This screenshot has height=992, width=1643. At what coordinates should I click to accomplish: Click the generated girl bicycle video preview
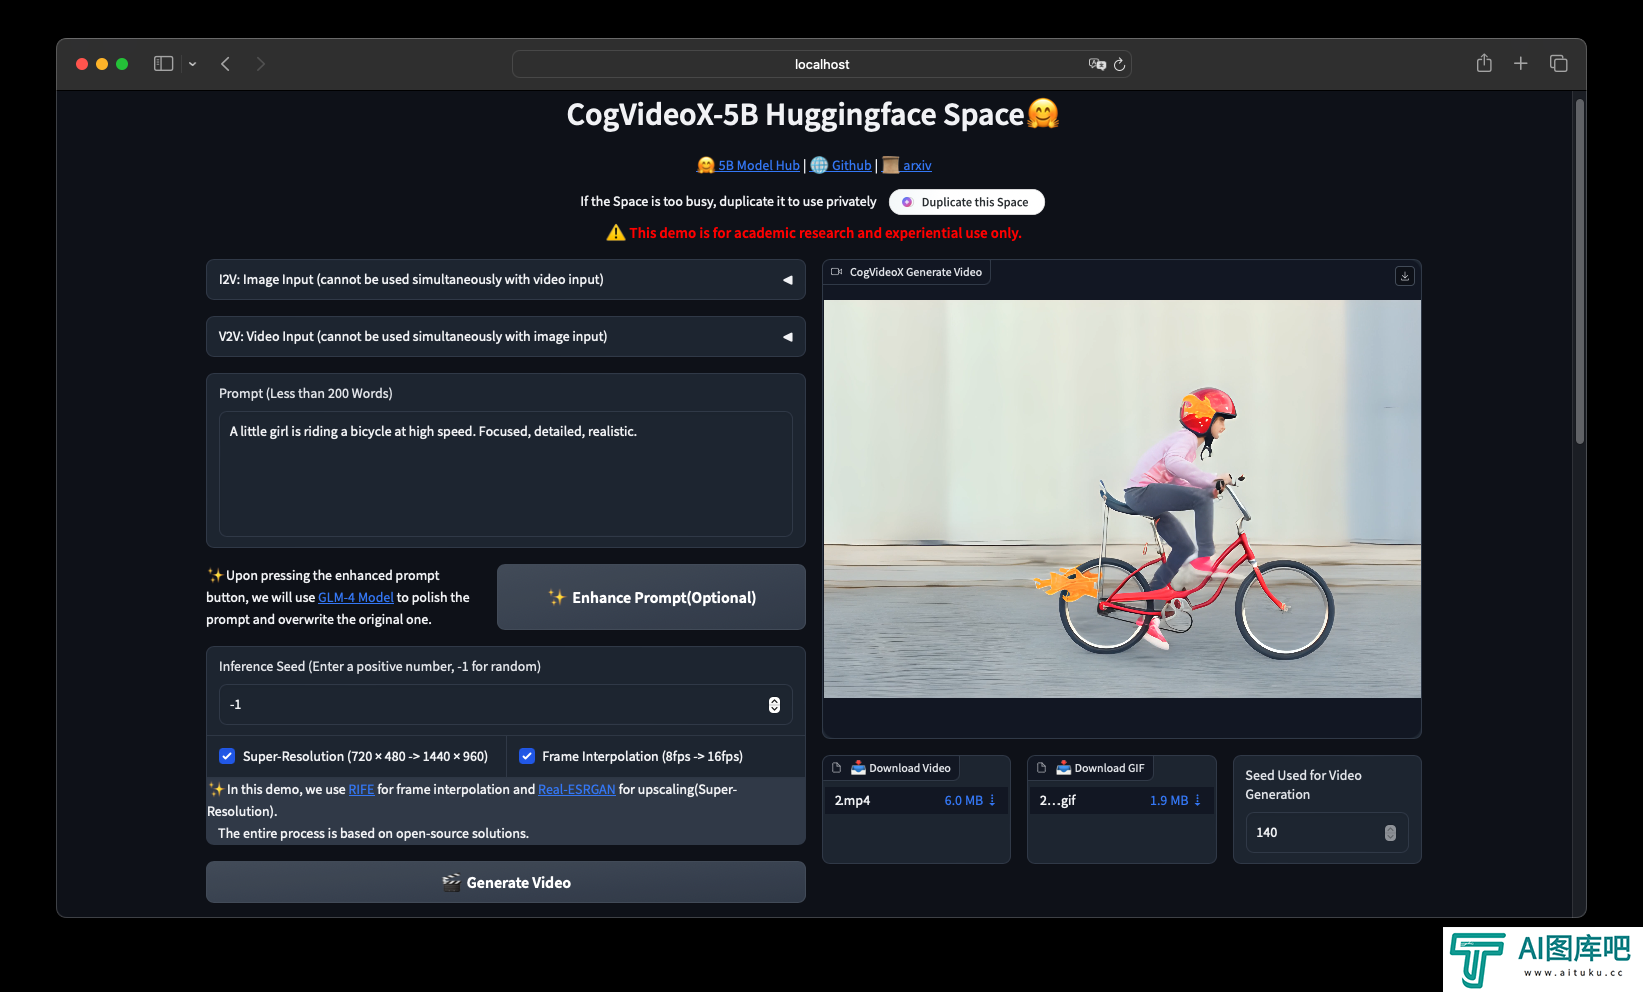click(x=1122, y=499)
